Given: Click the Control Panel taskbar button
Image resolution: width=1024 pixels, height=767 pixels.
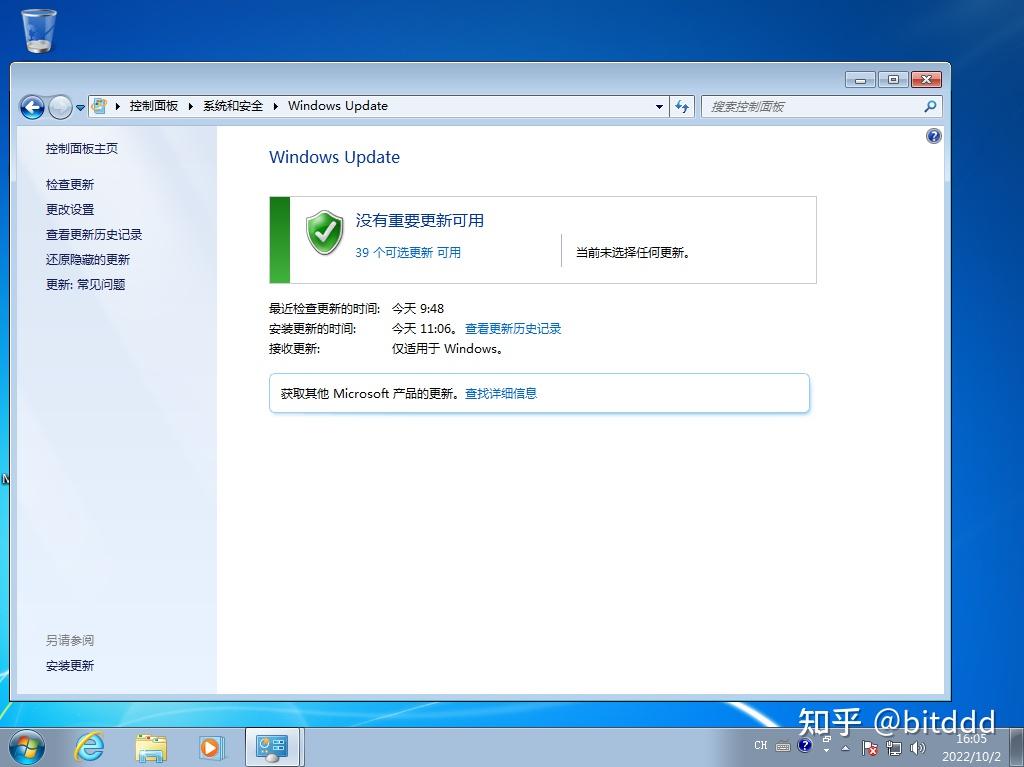Looking at the screenshot, I should [x=272, y=747].
